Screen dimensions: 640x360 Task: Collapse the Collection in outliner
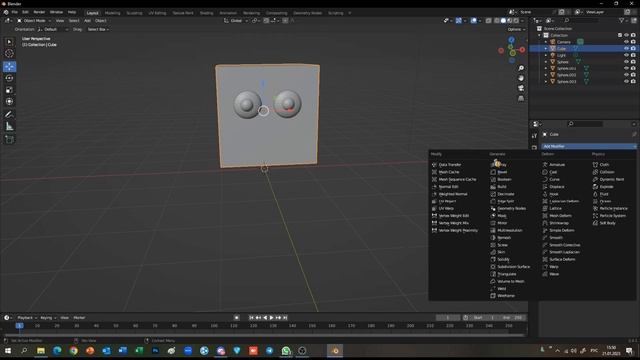(x=540, y=35)
